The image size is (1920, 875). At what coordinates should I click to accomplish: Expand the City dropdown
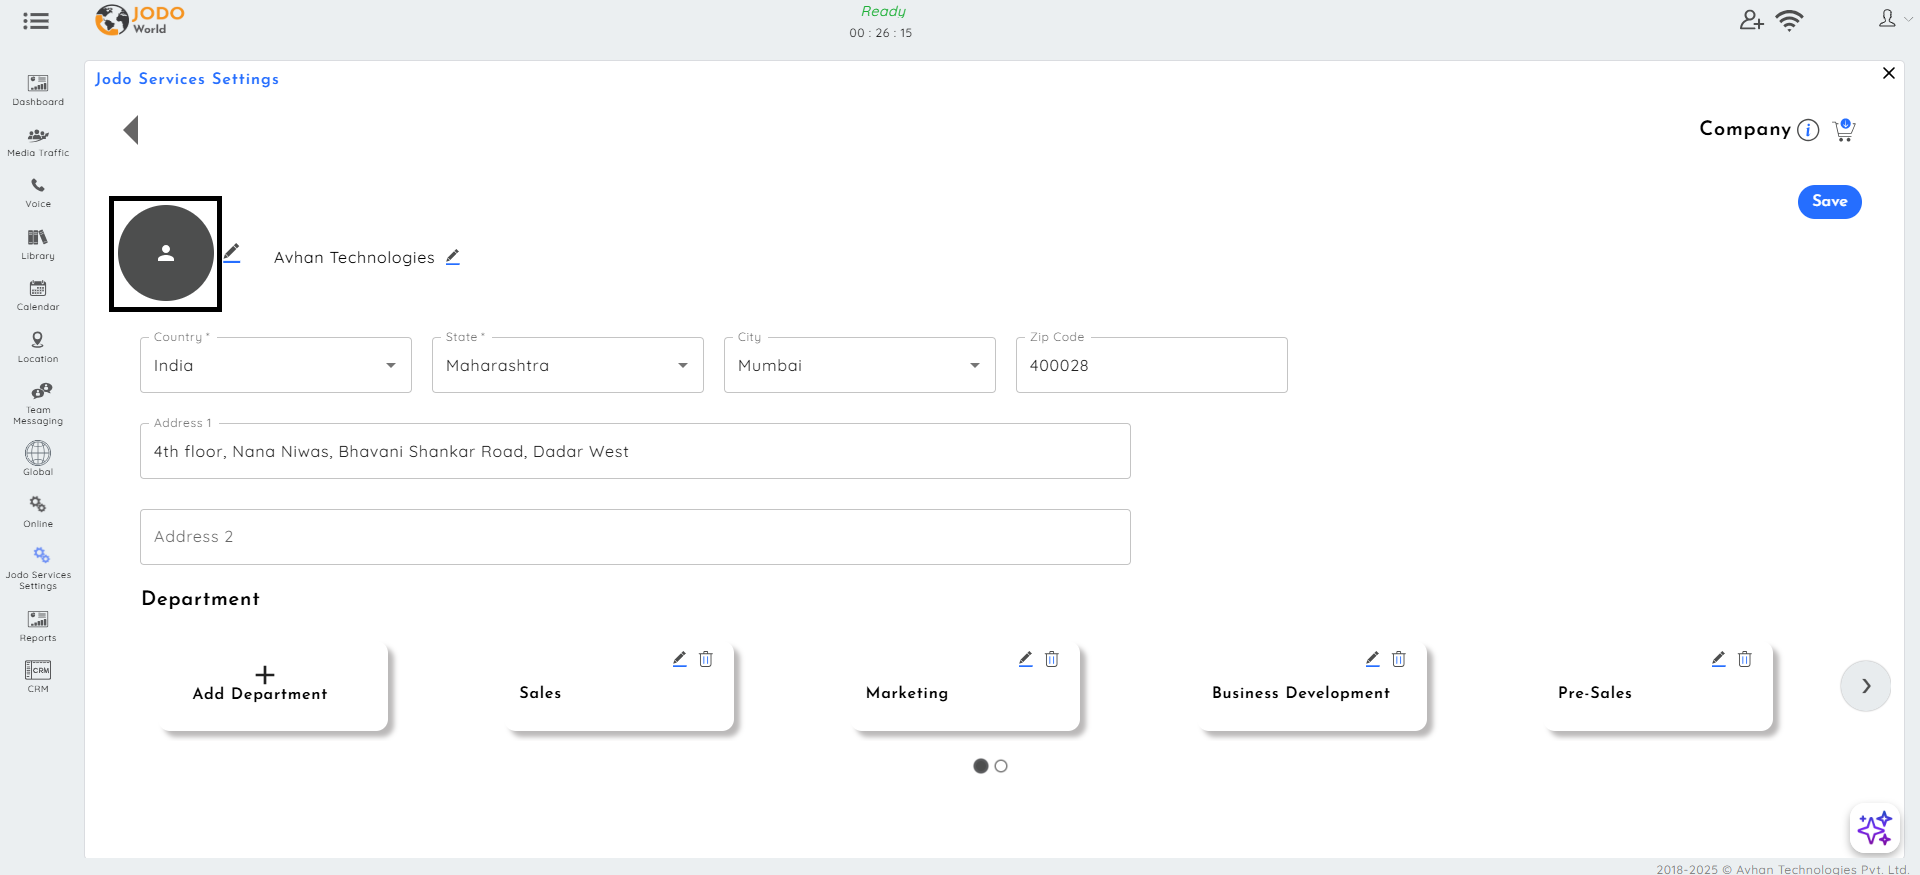tap(860, 365)
